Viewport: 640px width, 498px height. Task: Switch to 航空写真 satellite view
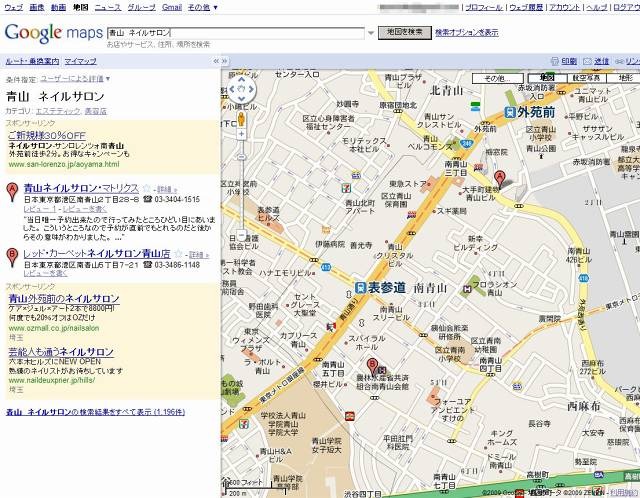(586, 78)
